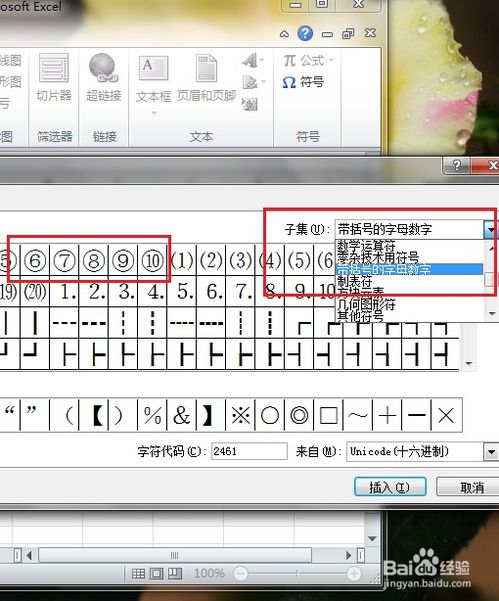This screenshot has height=601, width=499.
Task: Click the 取消 cancel button
Action: pos(469,487)
